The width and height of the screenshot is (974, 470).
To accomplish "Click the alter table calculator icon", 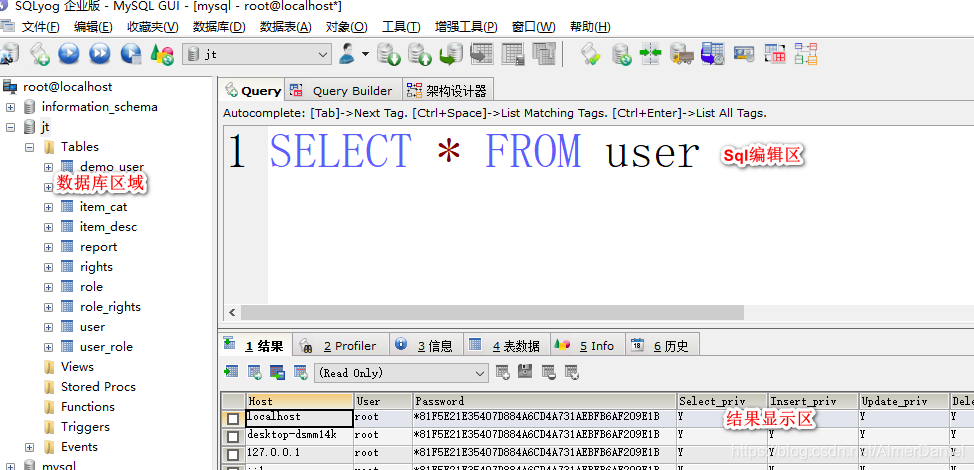I will 513,53.
